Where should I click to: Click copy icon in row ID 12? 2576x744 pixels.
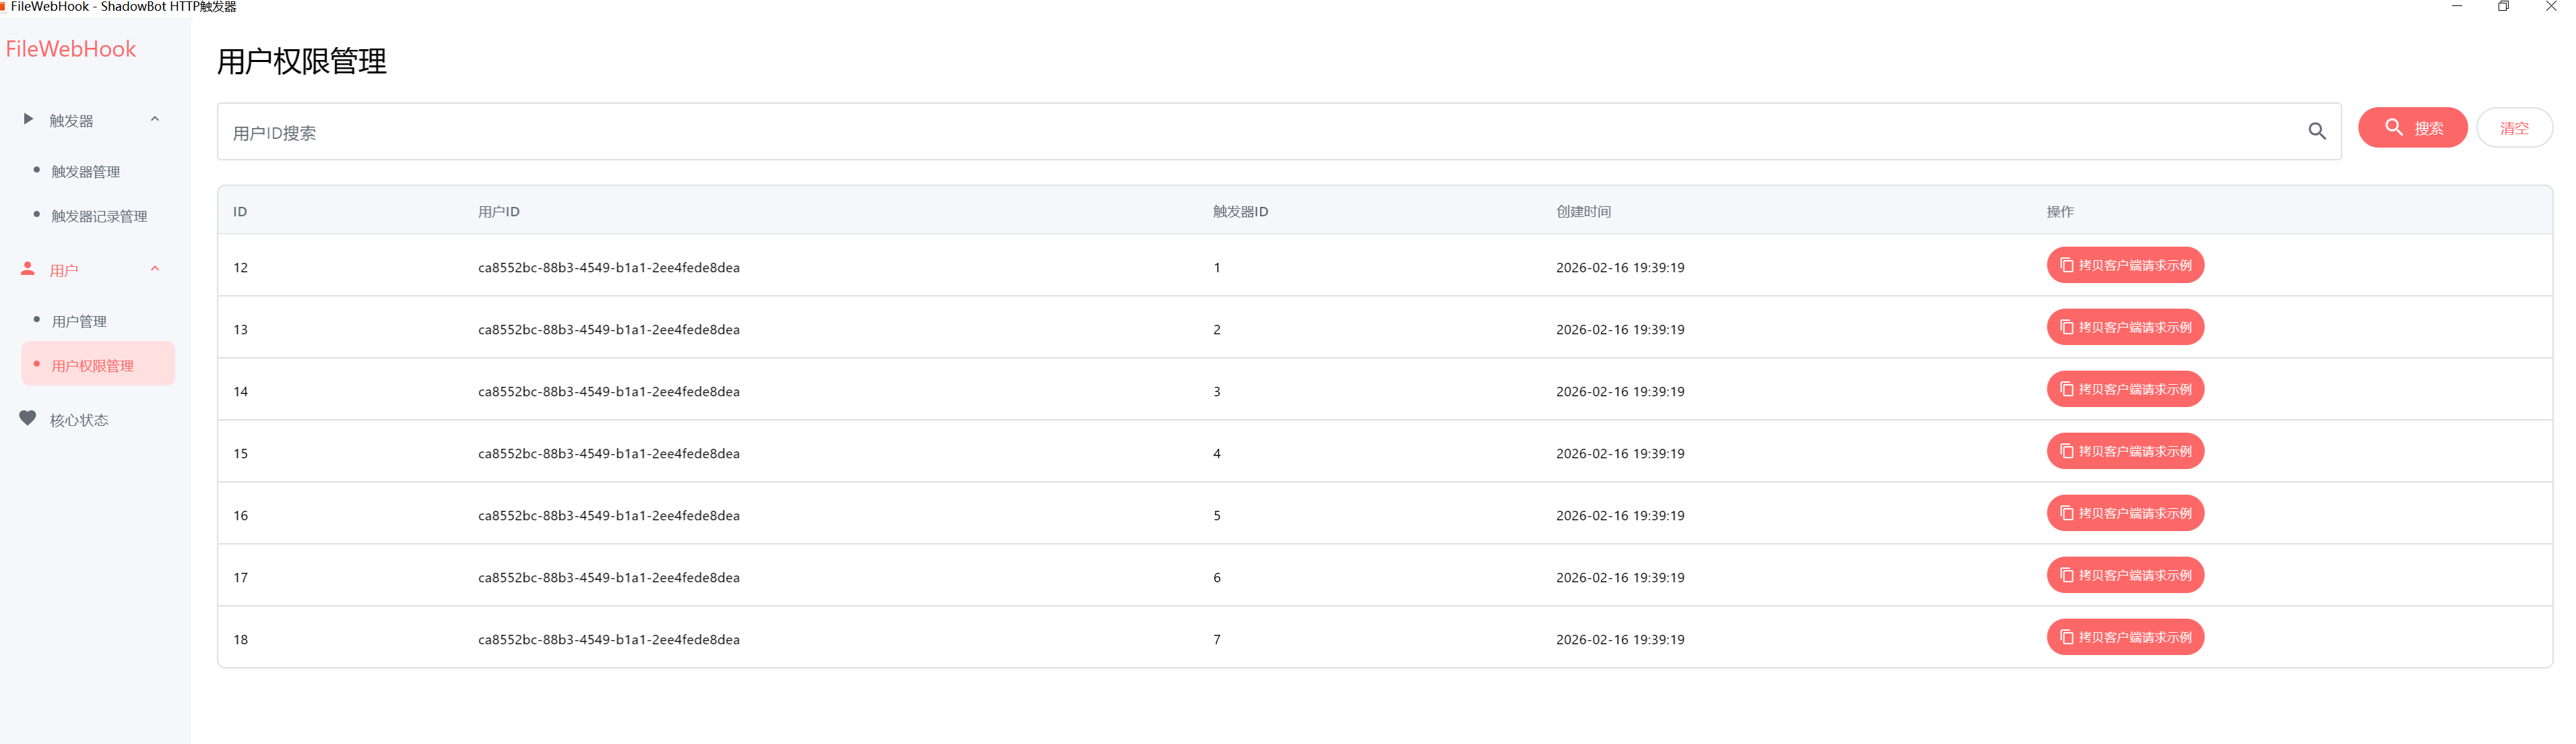[x=2066, y=265]
